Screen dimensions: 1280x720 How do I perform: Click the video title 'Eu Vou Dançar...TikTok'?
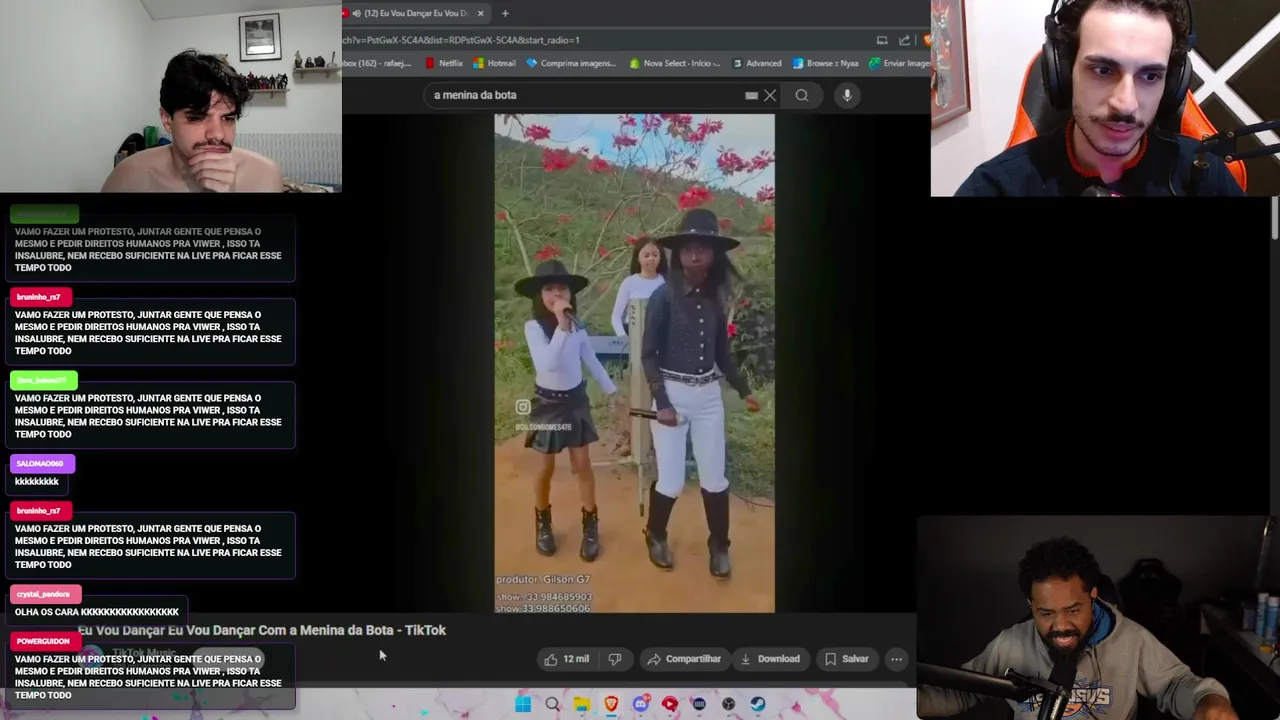point(262,630)
